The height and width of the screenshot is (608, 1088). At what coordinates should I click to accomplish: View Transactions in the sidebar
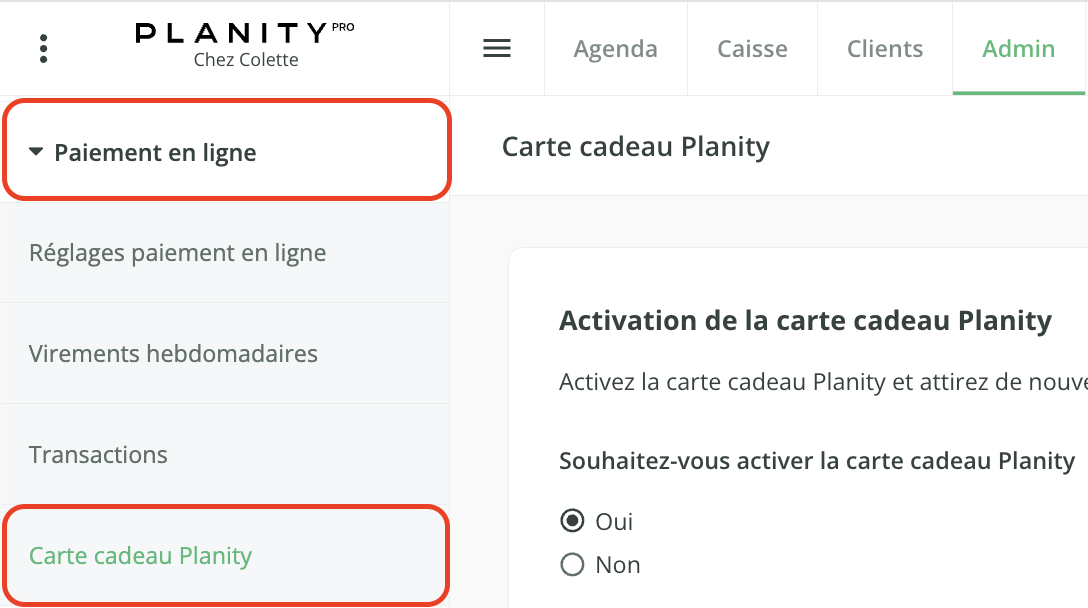(x=225, y=455)
